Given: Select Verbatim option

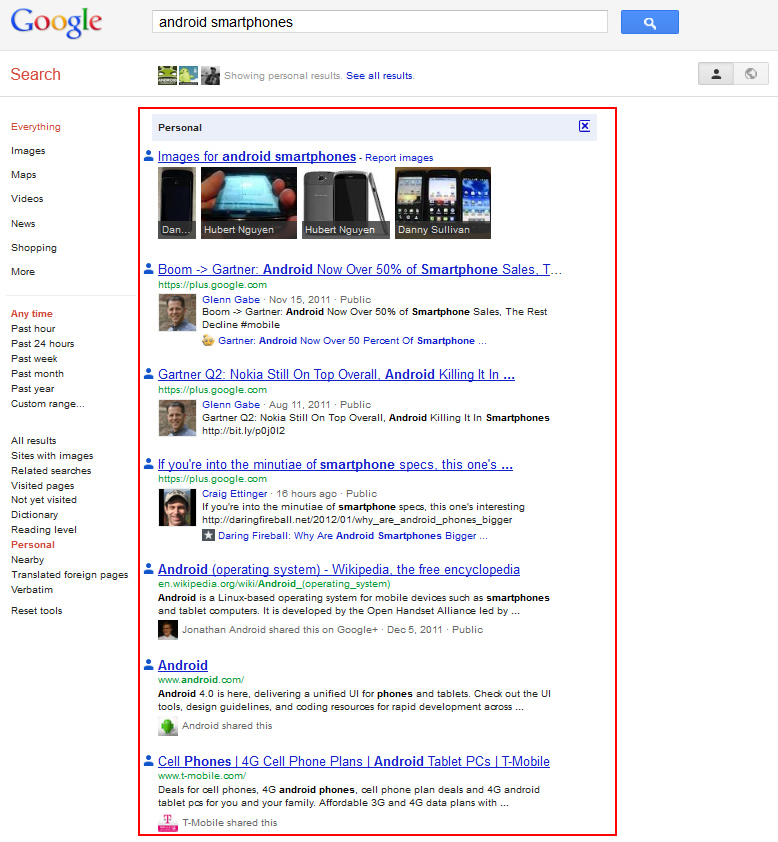Looking at the screenshot, I should [x=32, y=590].
